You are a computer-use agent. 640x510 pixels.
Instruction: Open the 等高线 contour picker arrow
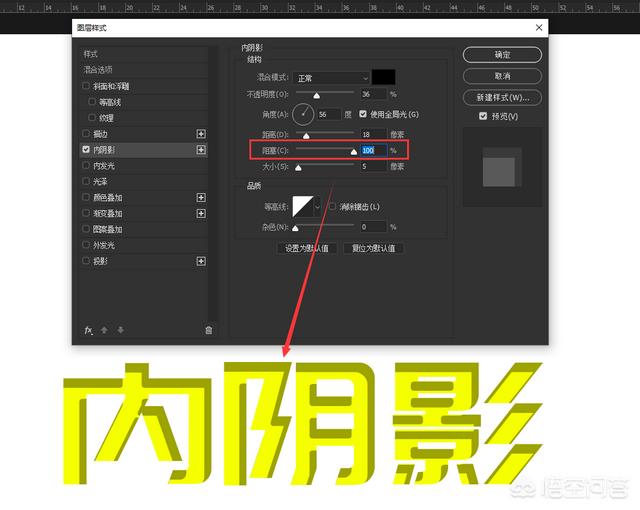click(x=318, y=207)
